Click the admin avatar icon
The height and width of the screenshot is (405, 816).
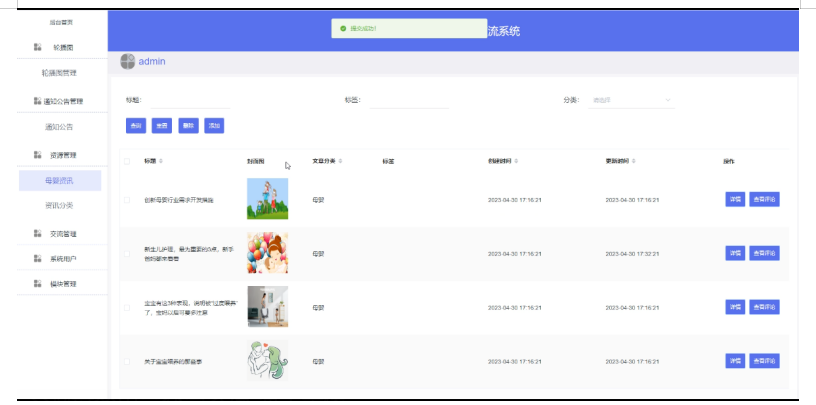click(x=128, y=61)
